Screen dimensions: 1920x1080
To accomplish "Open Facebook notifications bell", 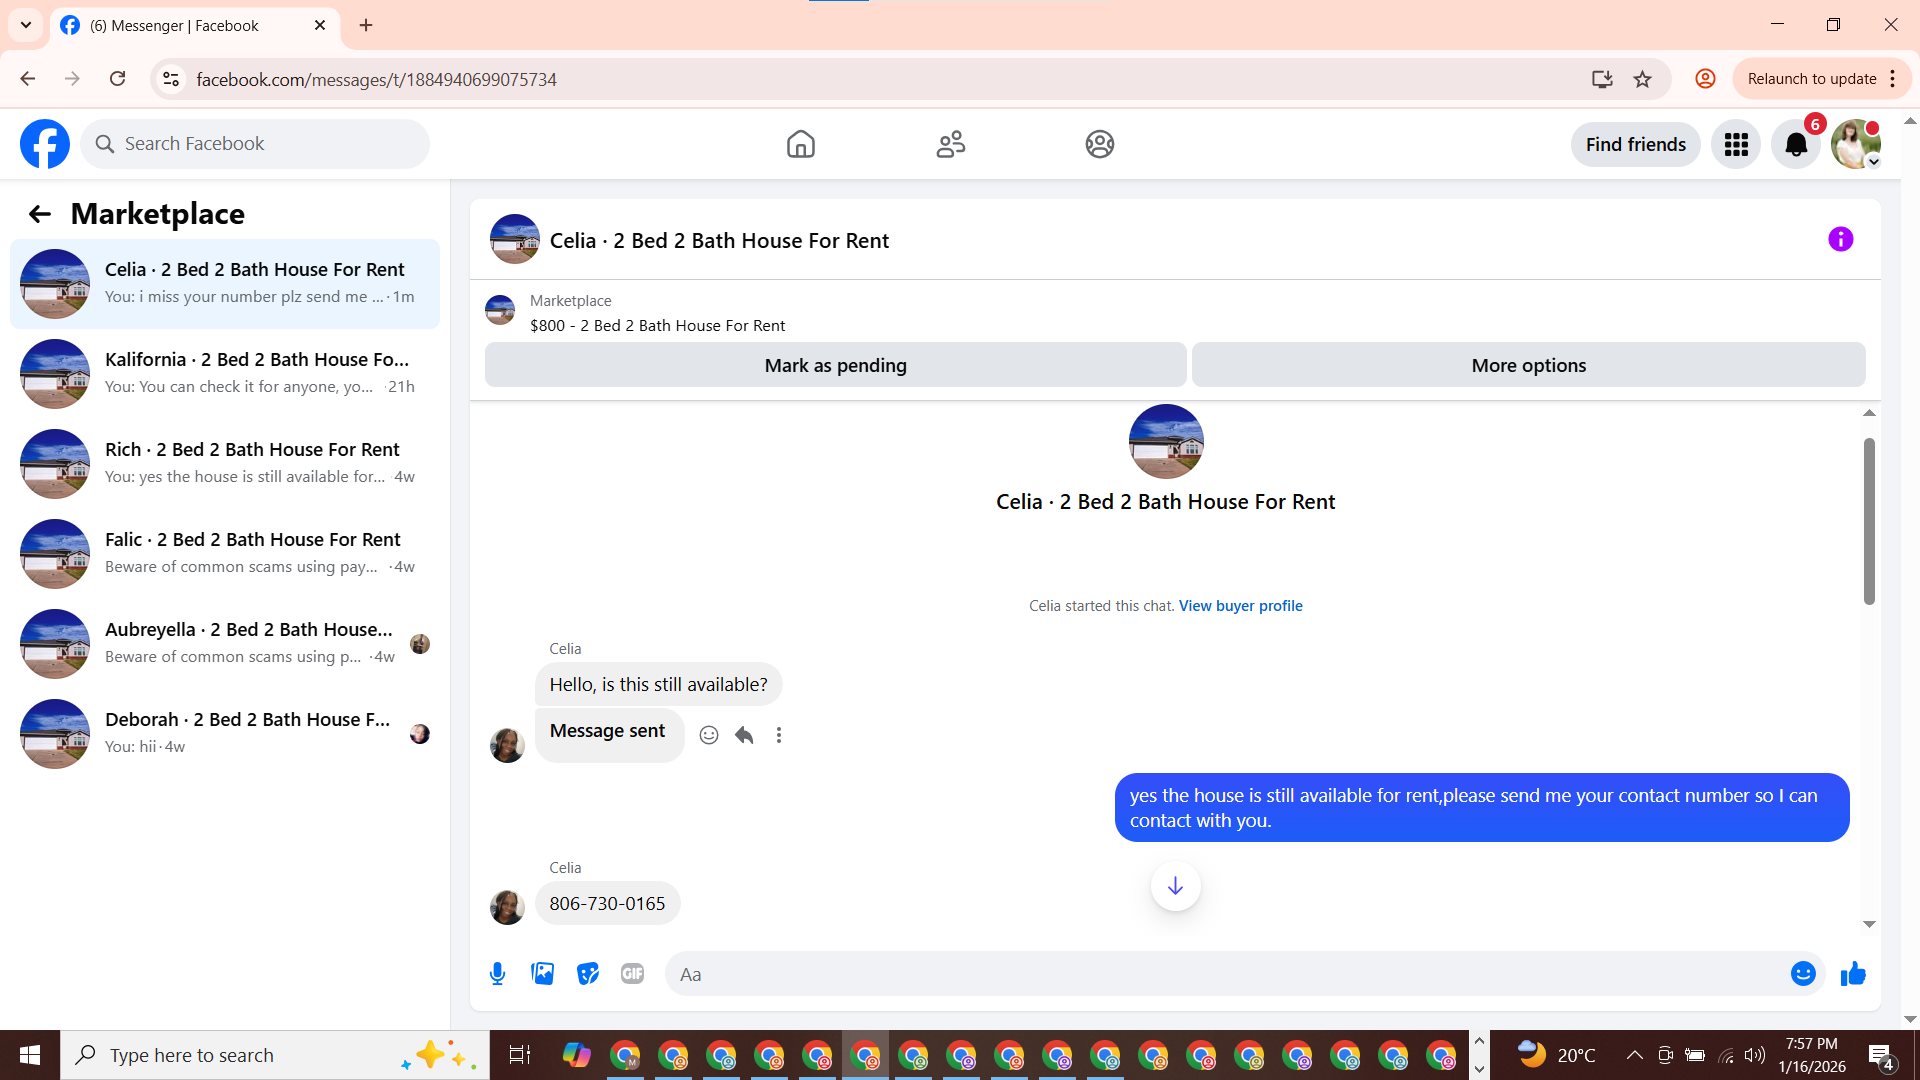I will [1796, 145].
